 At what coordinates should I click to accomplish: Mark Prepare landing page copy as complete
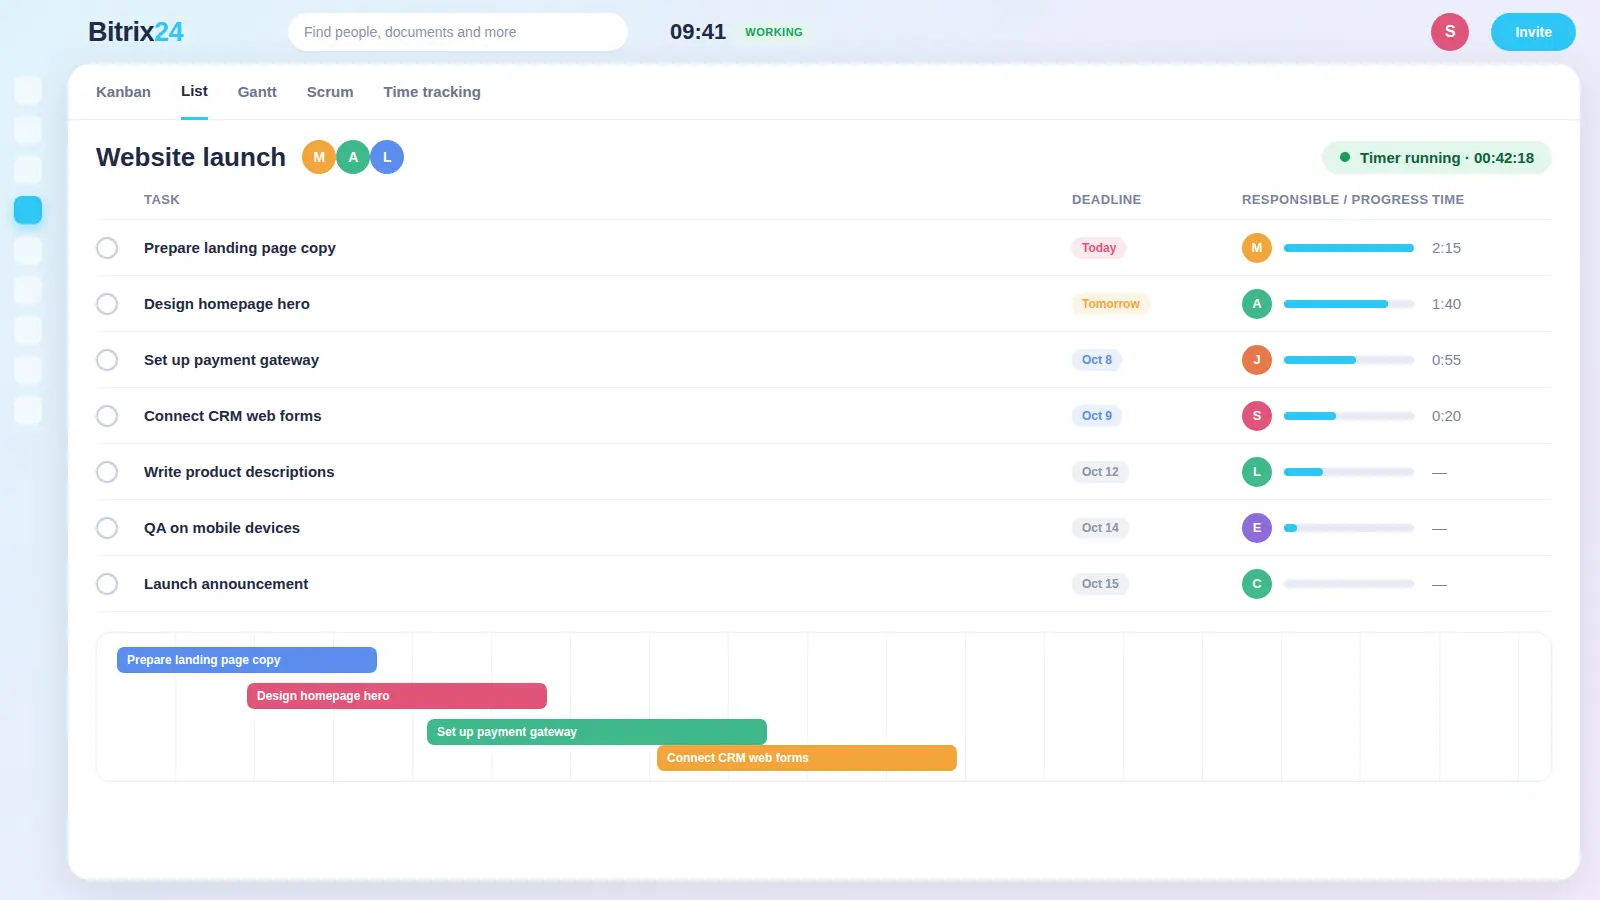pyautogui.click(x=107, y=248)
